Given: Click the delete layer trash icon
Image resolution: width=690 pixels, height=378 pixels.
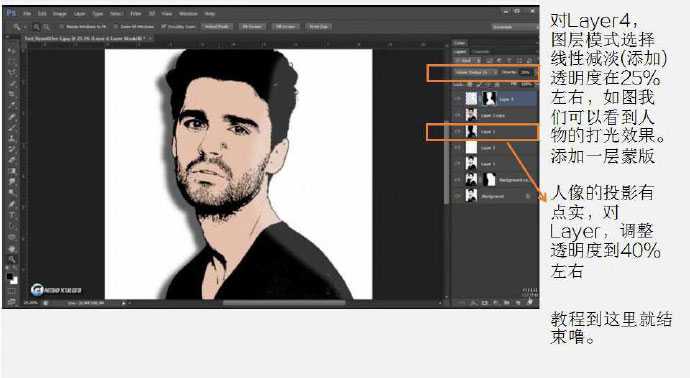Looking at the screenshot, I should coord(530,303).
